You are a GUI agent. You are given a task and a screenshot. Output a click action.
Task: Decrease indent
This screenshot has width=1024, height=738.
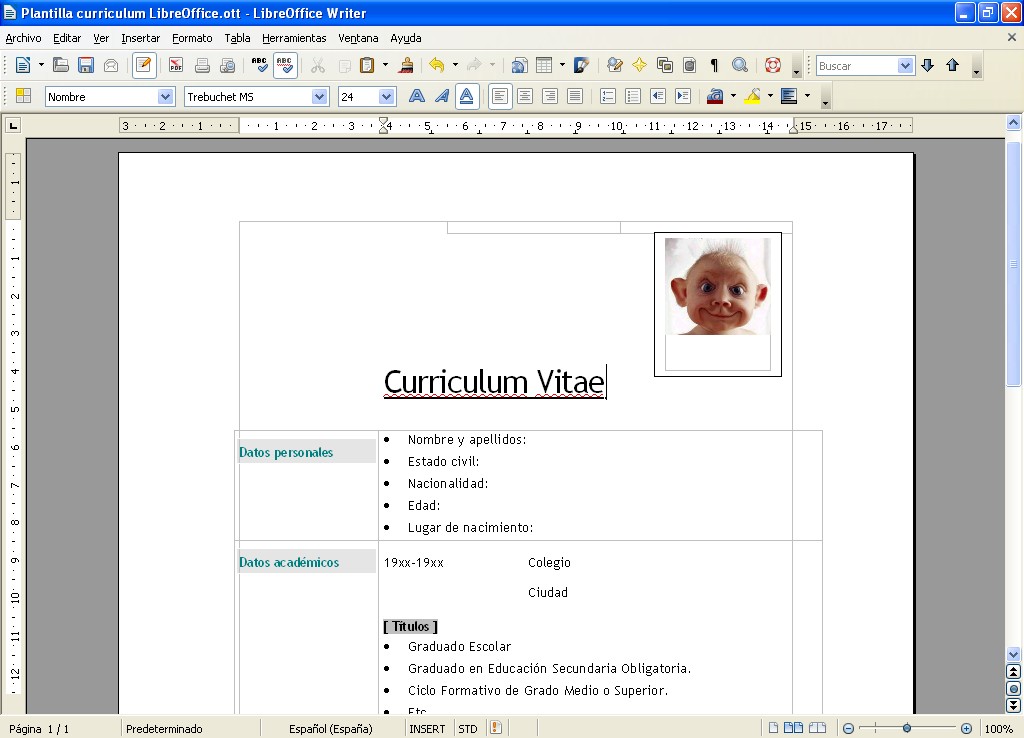point(658,97)
